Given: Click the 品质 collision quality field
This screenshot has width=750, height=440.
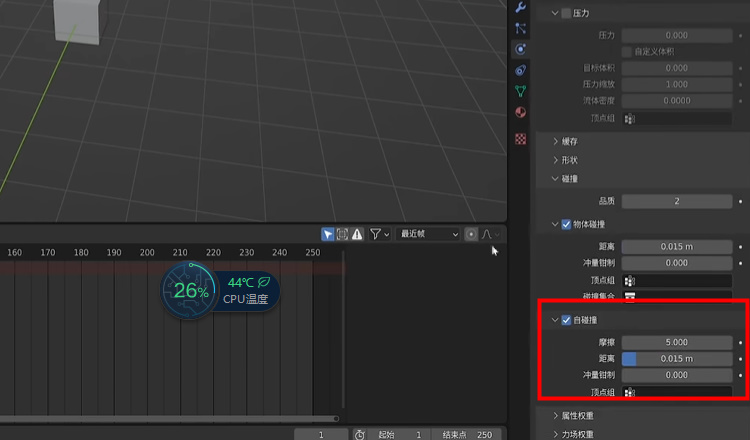Looking at the screenshot, I should tap(677, 201).
